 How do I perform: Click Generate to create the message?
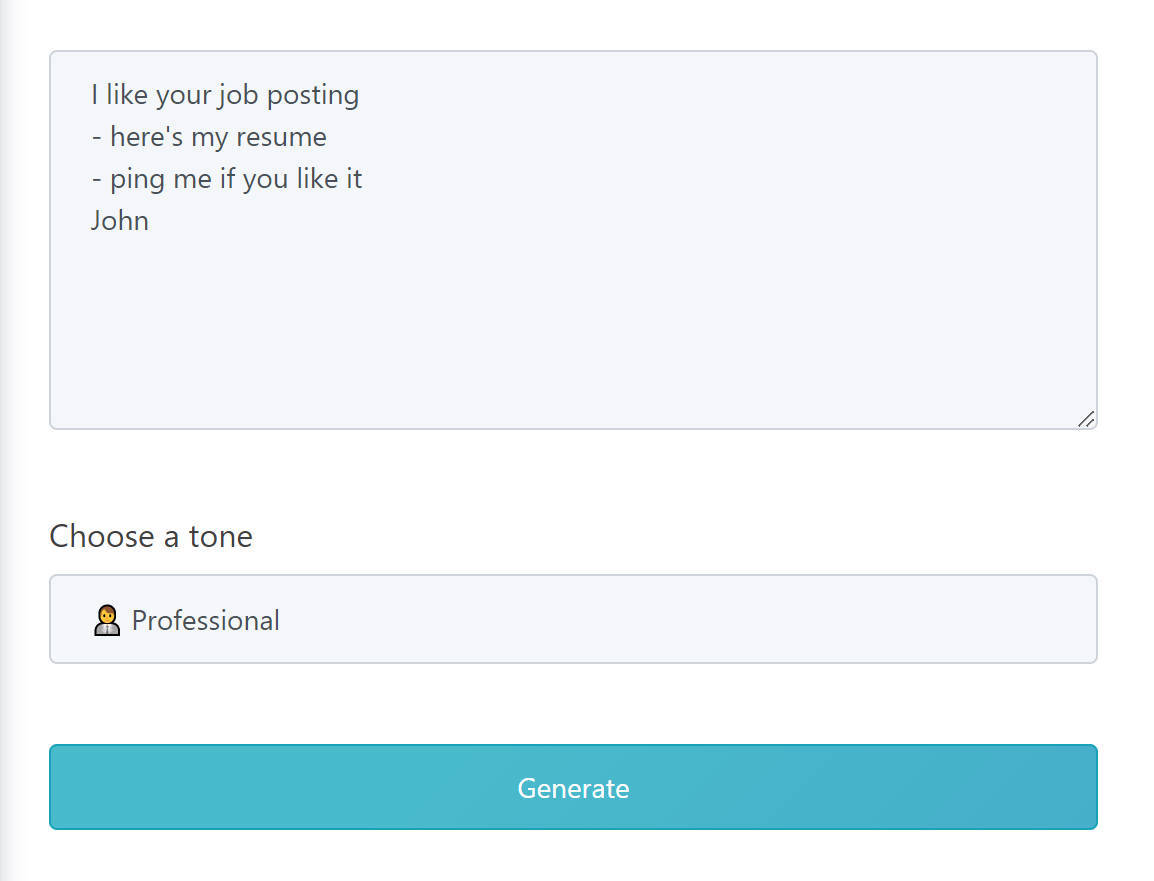[x=573, y=787]
